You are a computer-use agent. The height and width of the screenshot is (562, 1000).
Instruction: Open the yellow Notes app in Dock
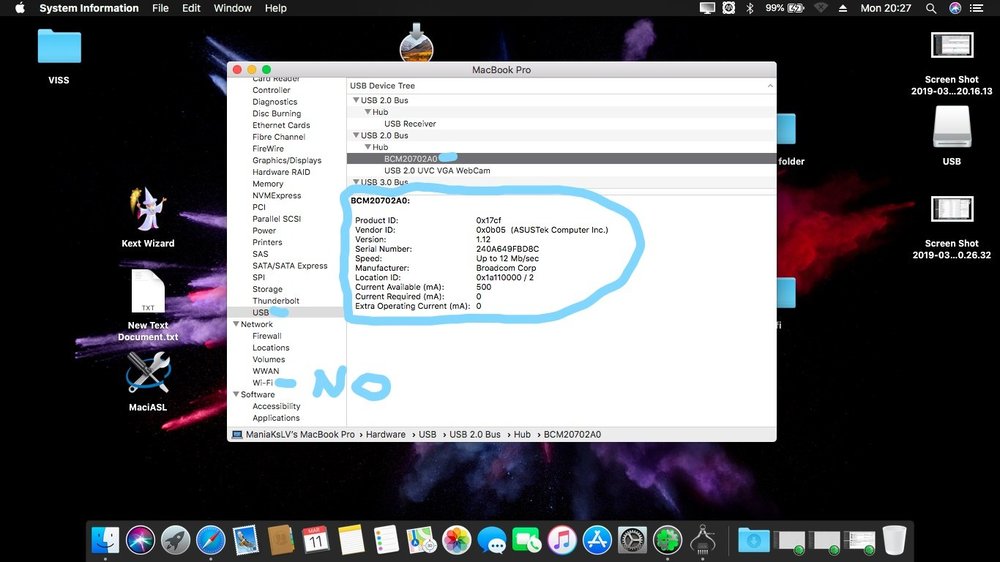coord(351,540)
